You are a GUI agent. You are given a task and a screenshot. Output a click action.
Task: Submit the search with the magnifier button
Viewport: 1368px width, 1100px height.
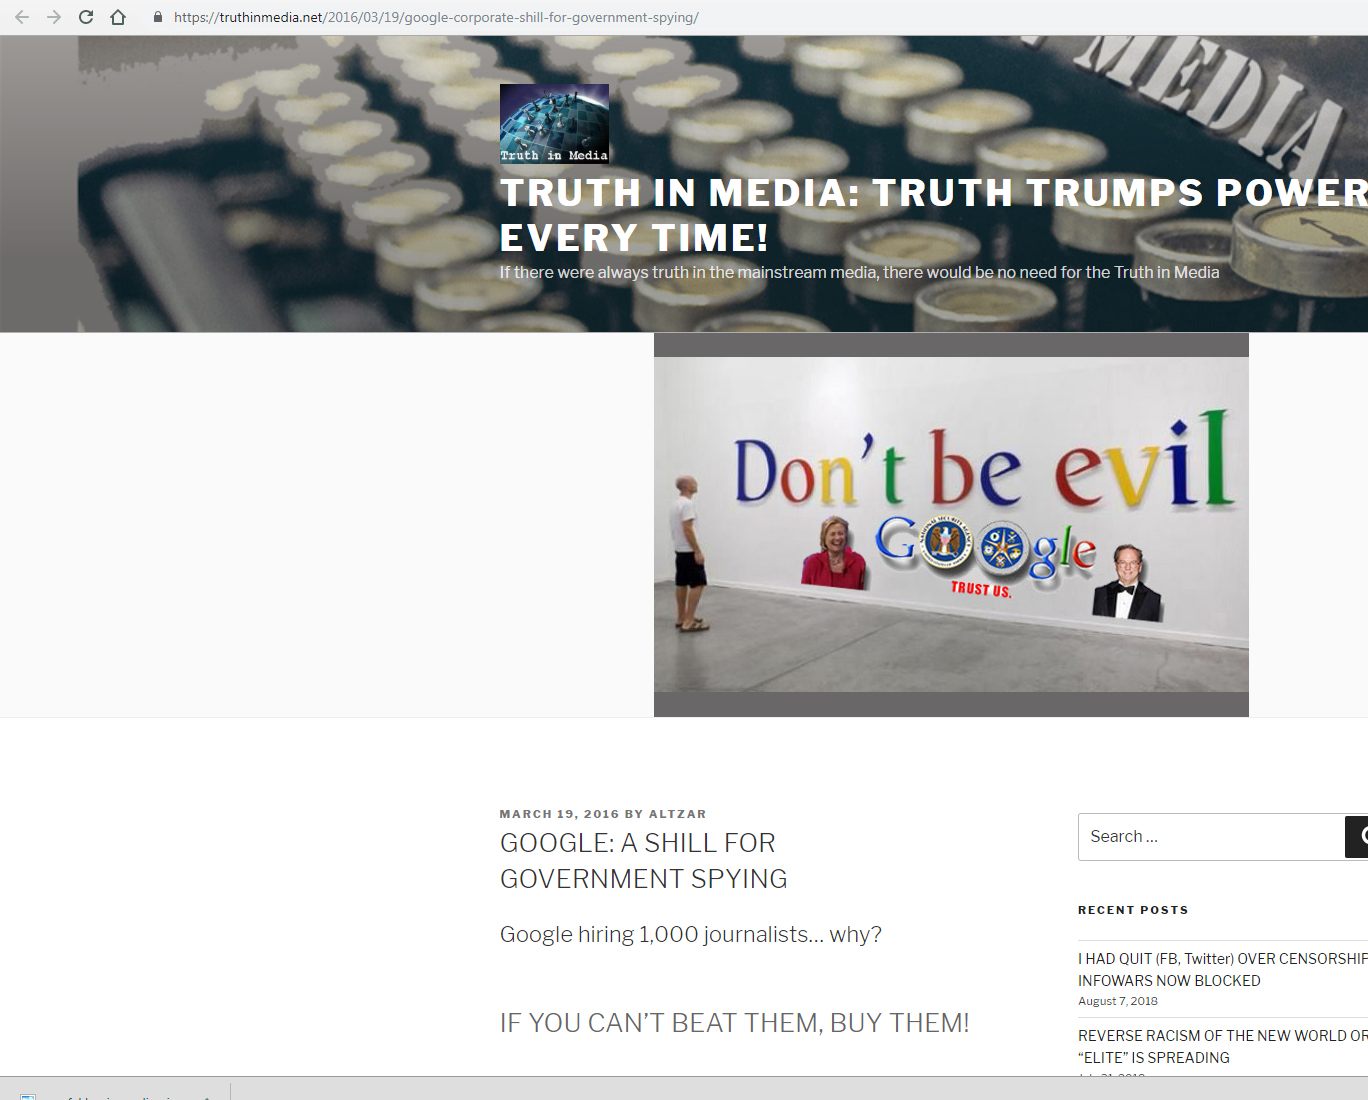click(x=1358, y=837)
